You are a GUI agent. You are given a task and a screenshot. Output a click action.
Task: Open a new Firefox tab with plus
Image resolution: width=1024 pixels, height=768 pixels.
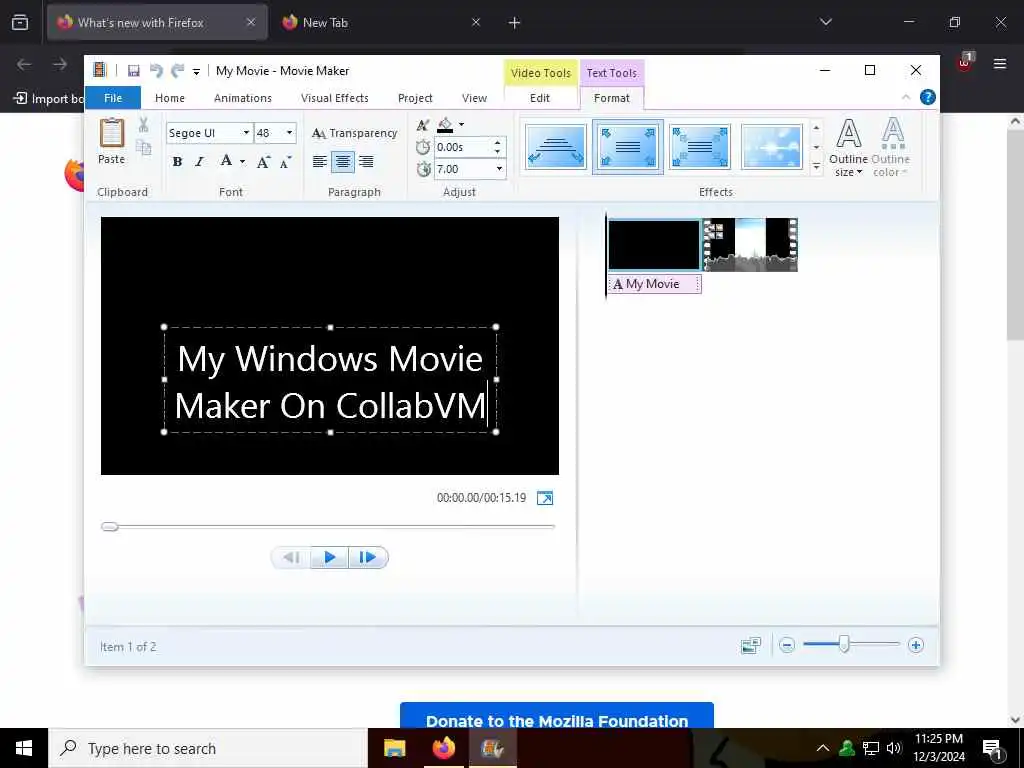(x=514, y=22)
